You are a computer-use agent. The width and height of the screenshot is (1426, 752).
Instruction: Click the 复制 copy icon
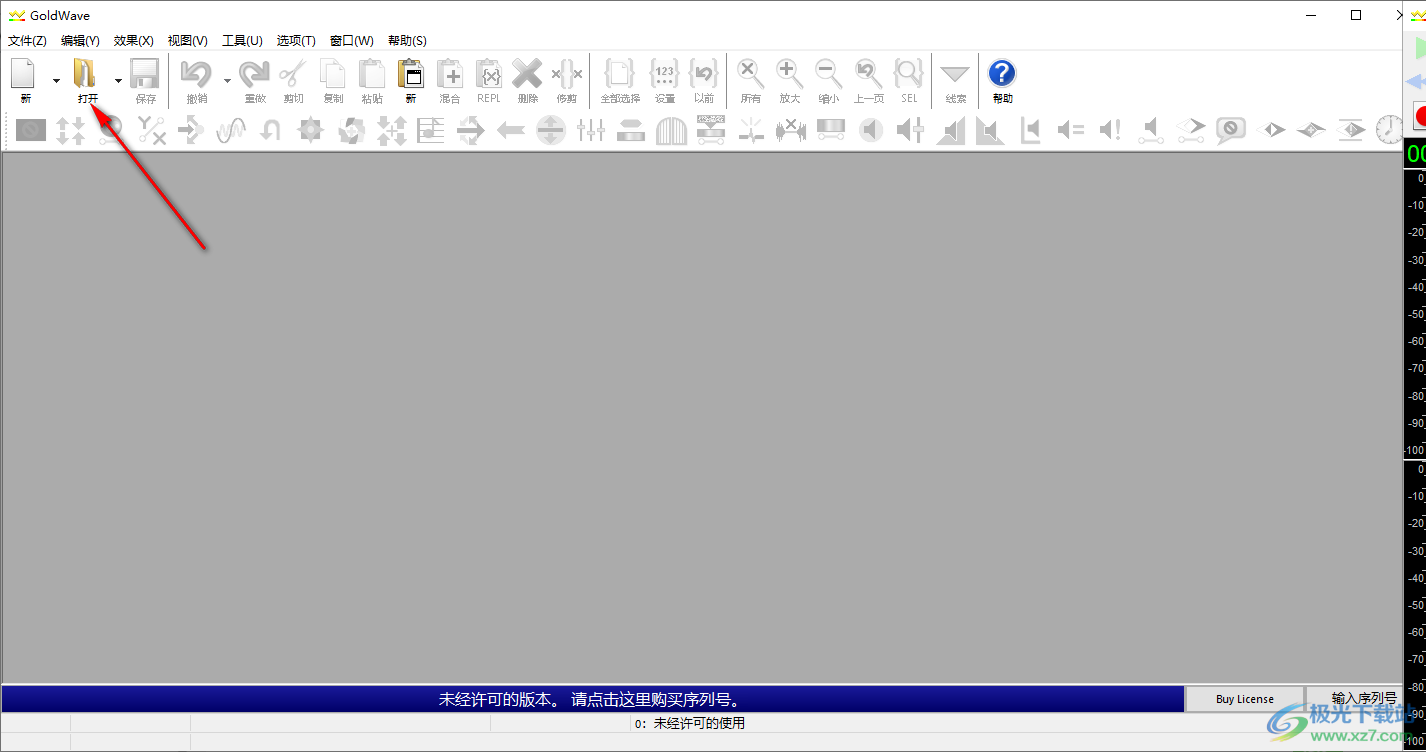pos(333,74)
